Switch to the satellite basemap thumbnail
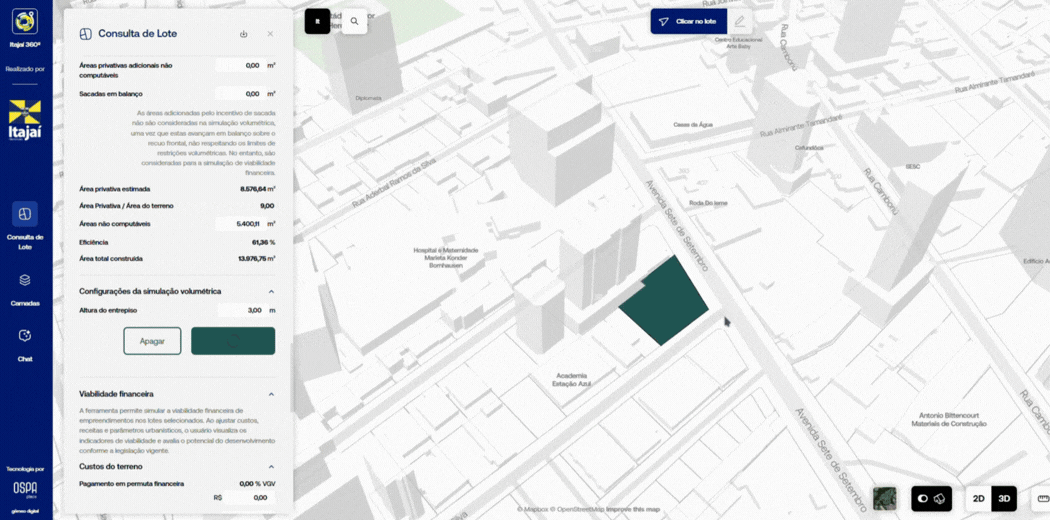 pos(885,499)
